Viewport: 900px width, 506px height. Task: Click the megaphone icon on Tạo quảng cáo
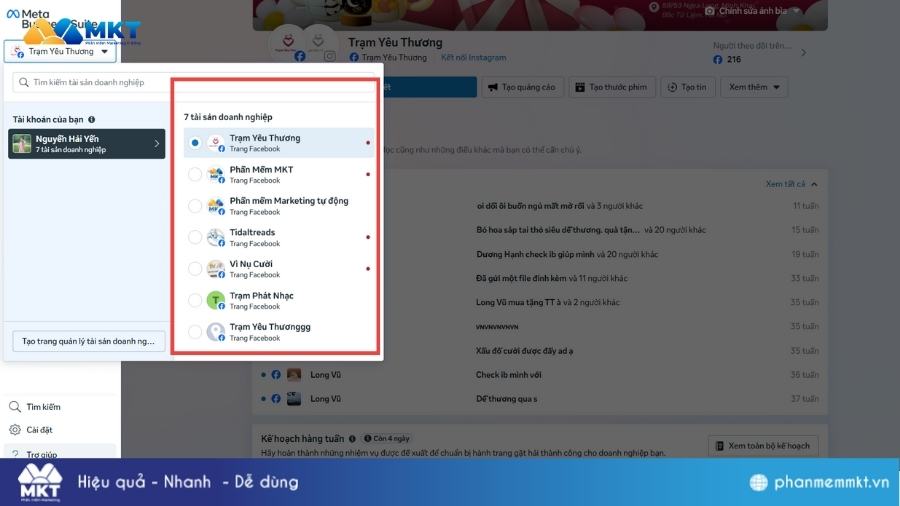point(492,87)
